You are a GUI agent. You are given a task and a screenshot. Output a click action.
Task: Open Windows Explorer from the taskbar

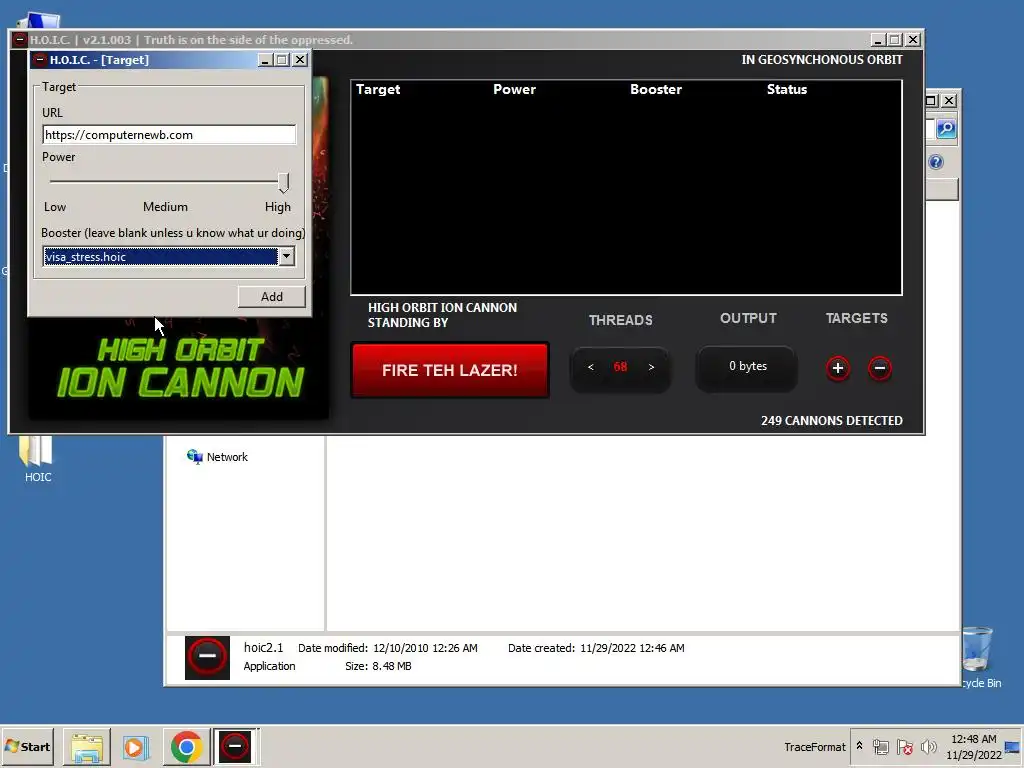87,746
